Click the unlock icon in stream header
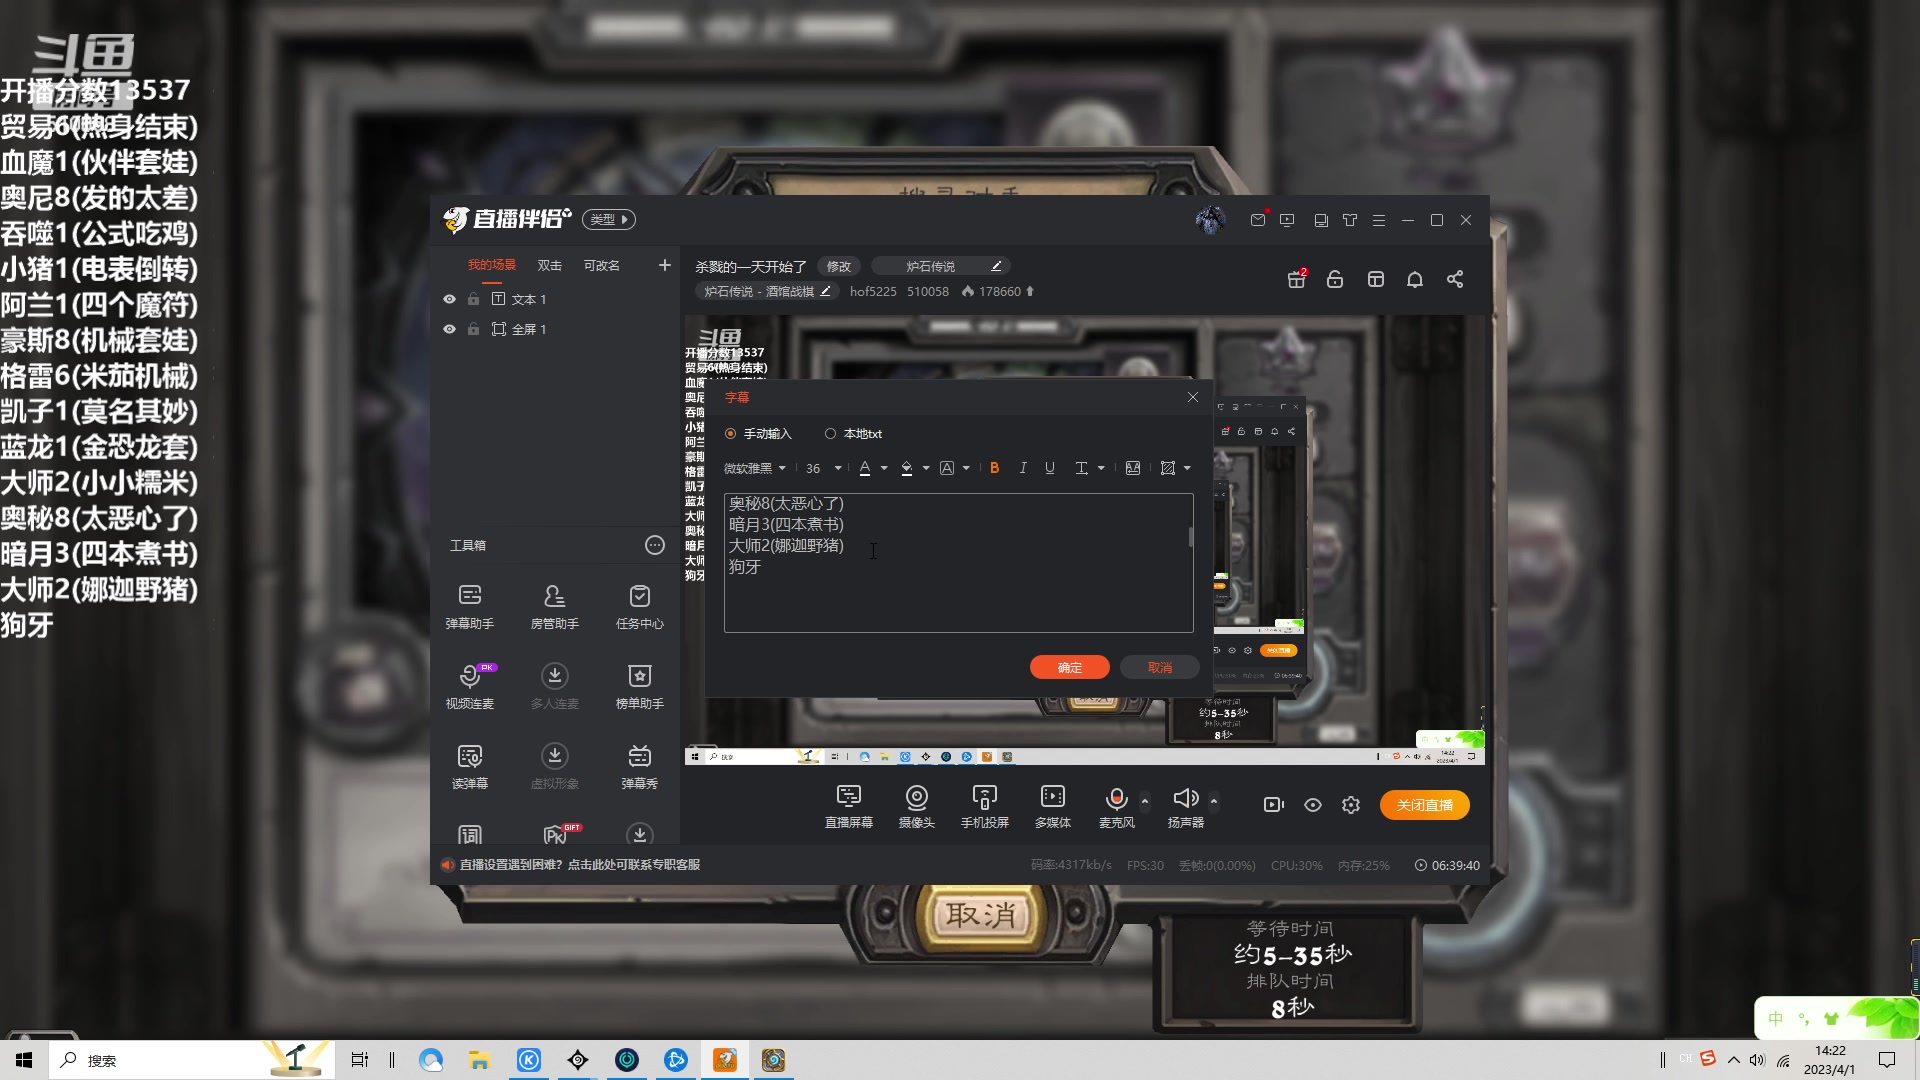 (x=1335, y=279)
